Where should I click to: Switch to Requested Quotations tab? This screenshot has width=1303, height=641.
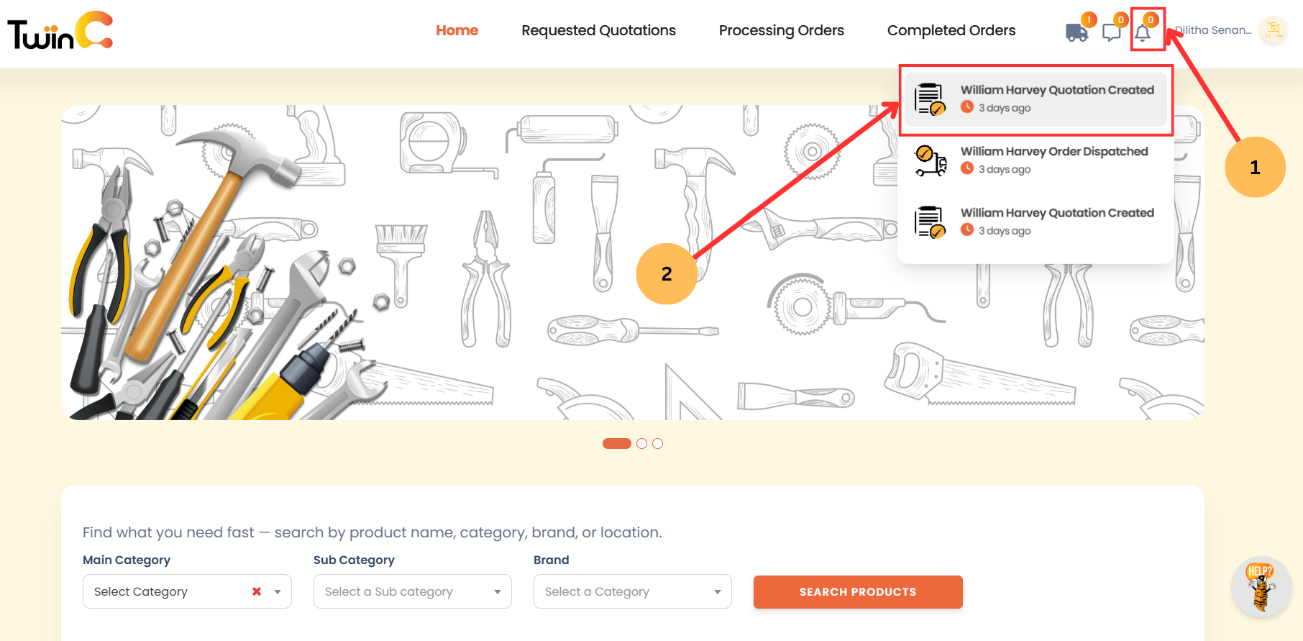click(598, 30)
